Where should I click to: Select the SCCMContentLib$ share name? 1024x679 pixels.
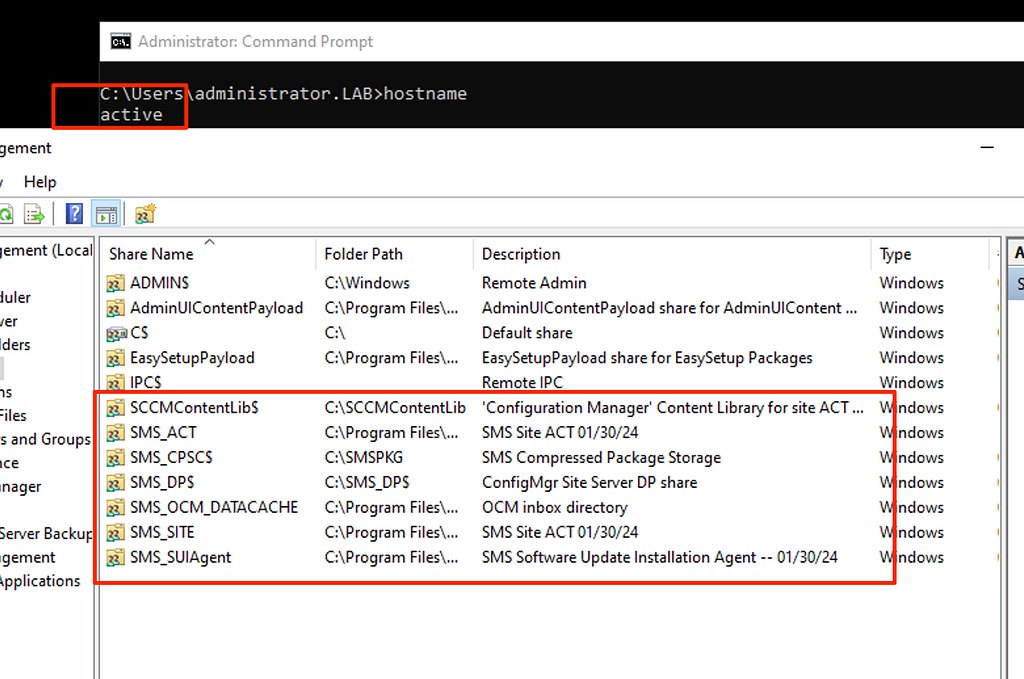[194, 408]
